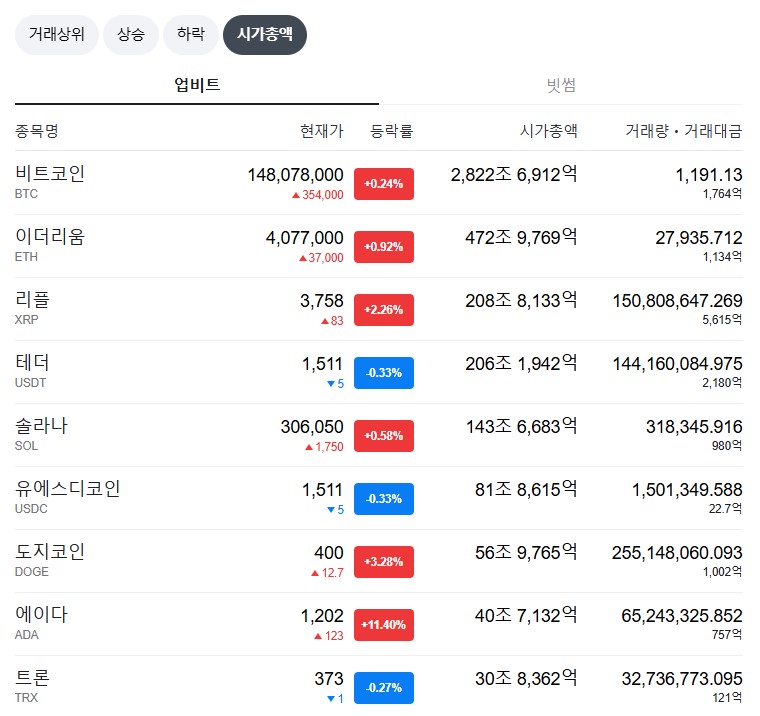Click the XRP ticker symbol
The image size is (760, 716).
click(x=27, y=320)
